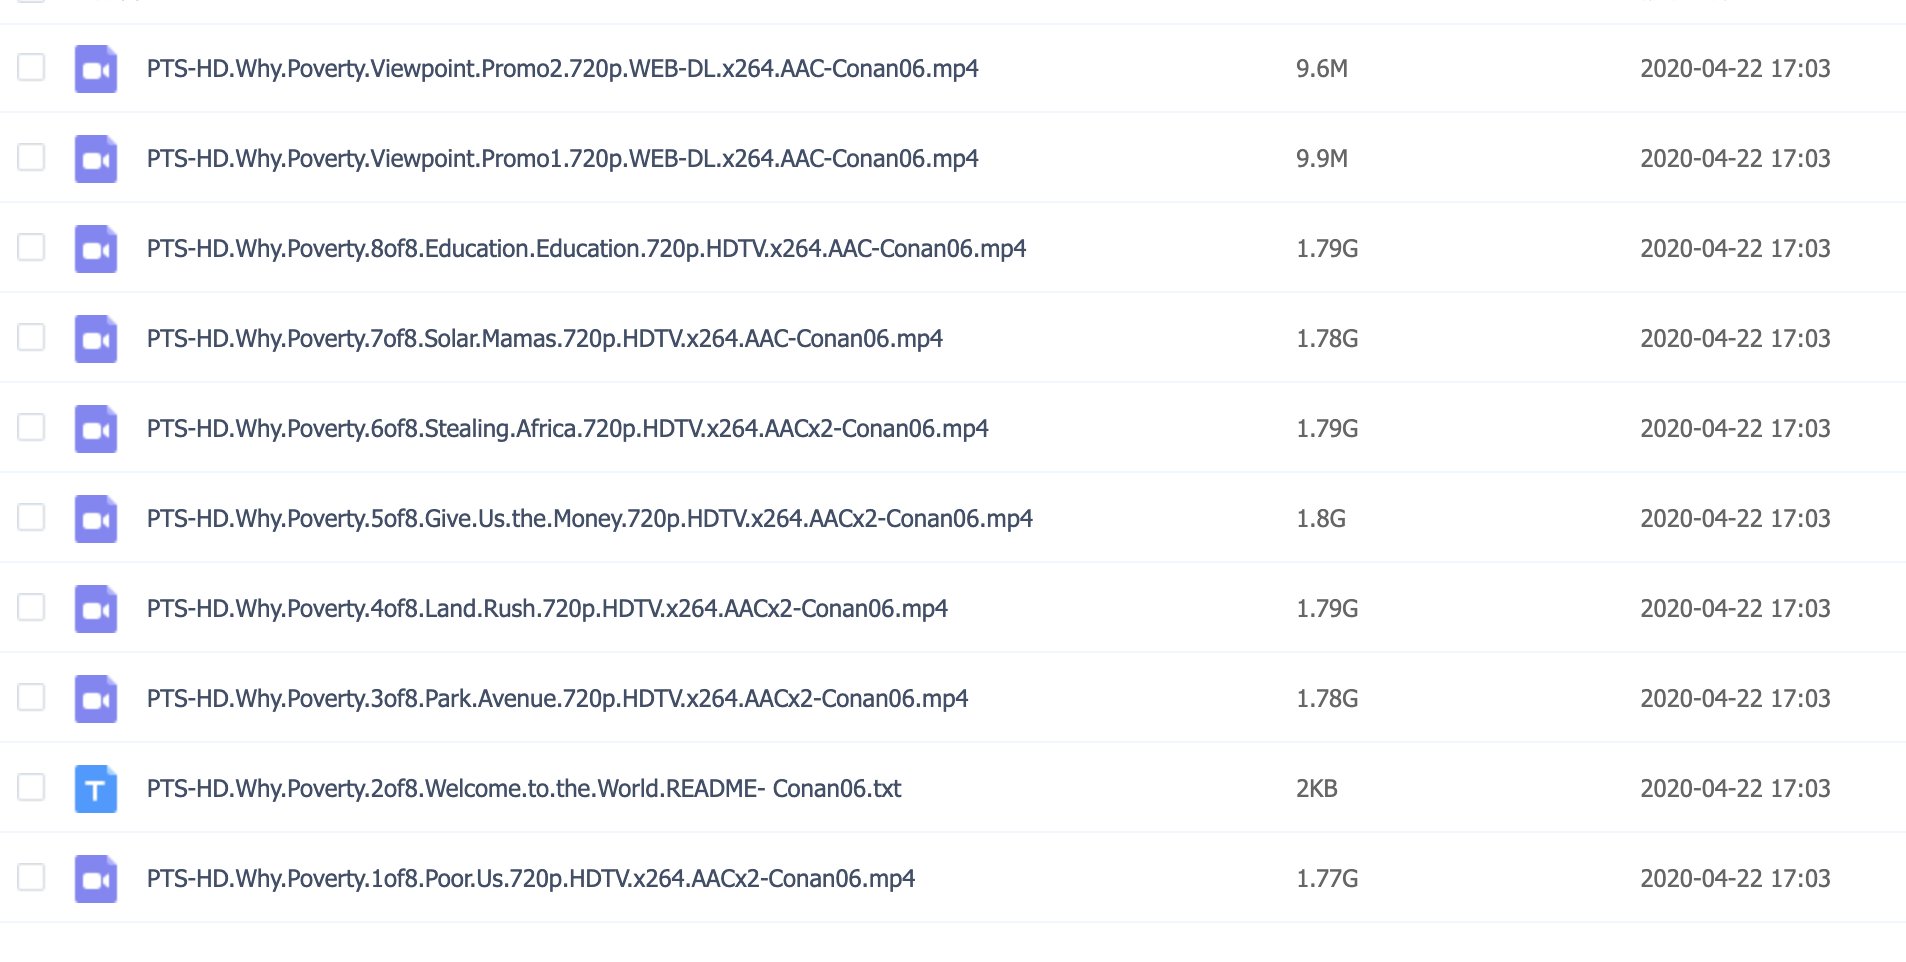Tick checkbox for Viewpoint.Promo2 file
This screenshot has height=962, width=1906.
(31, 67)
